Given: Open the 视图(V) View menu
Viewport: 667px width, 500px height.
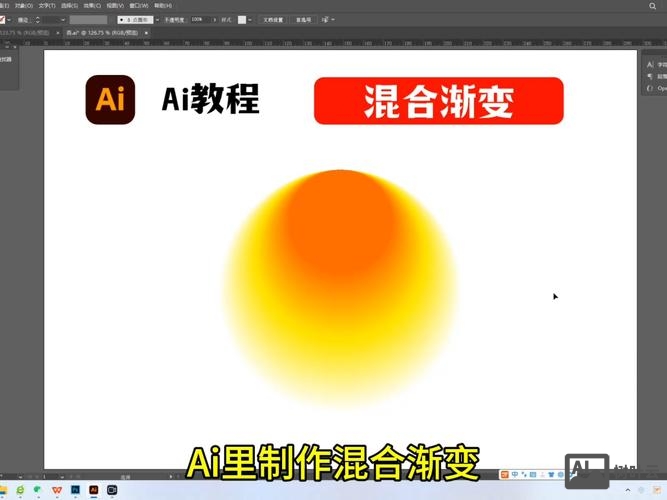Looking at the screenshot, I should click(115, 6).
